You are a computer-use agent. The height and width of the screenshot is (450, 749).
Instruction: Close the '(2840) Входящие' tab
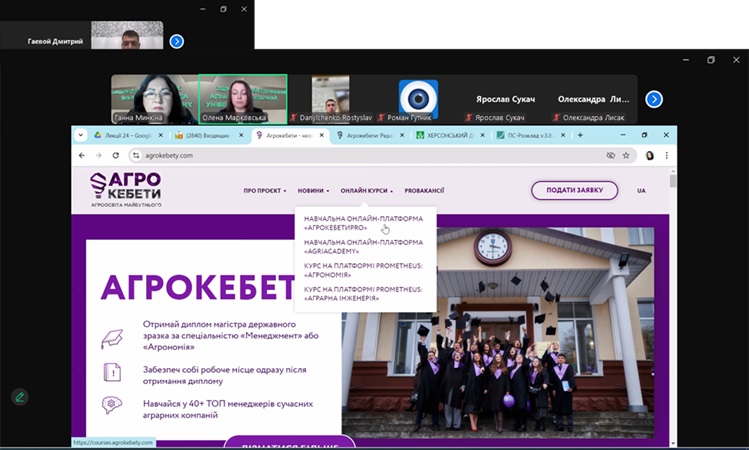(x=241, y=135)
